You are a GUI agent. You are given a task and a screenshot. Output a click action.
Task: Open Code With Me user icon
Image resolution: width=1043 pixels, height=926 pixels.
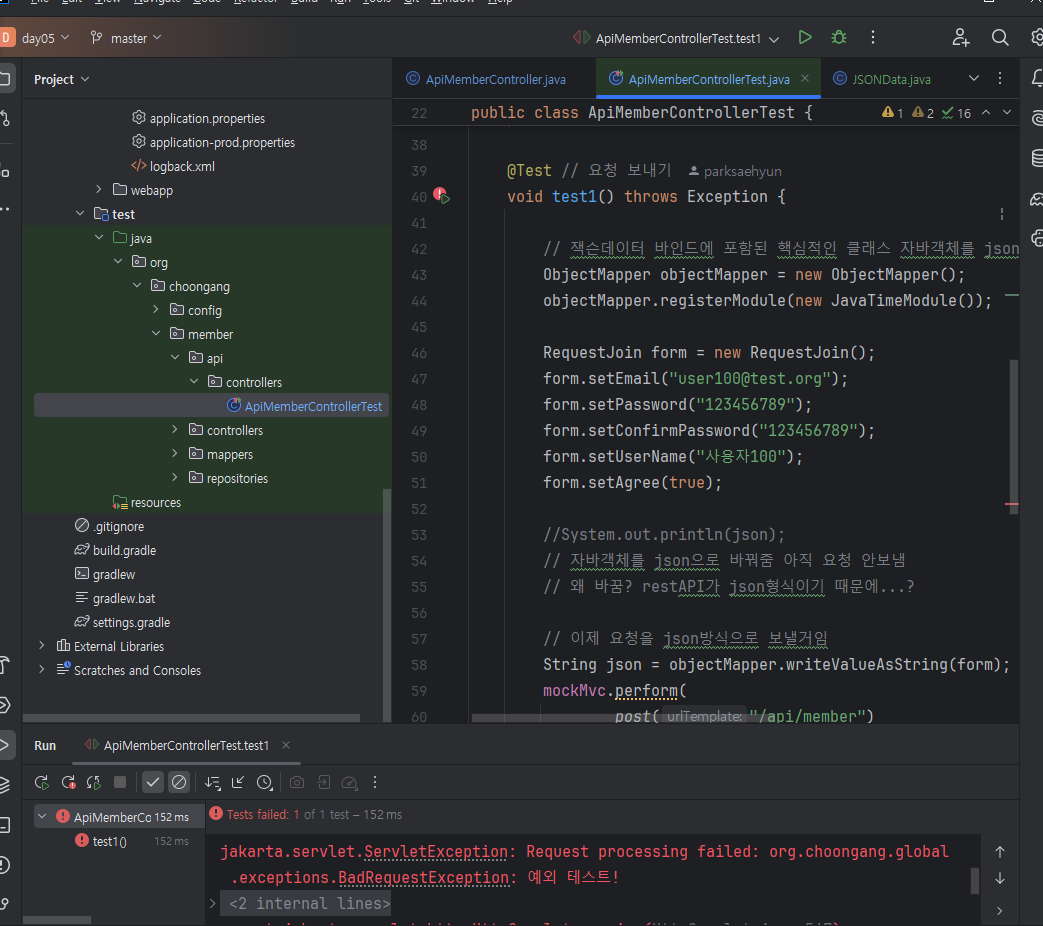click(961, 37)
